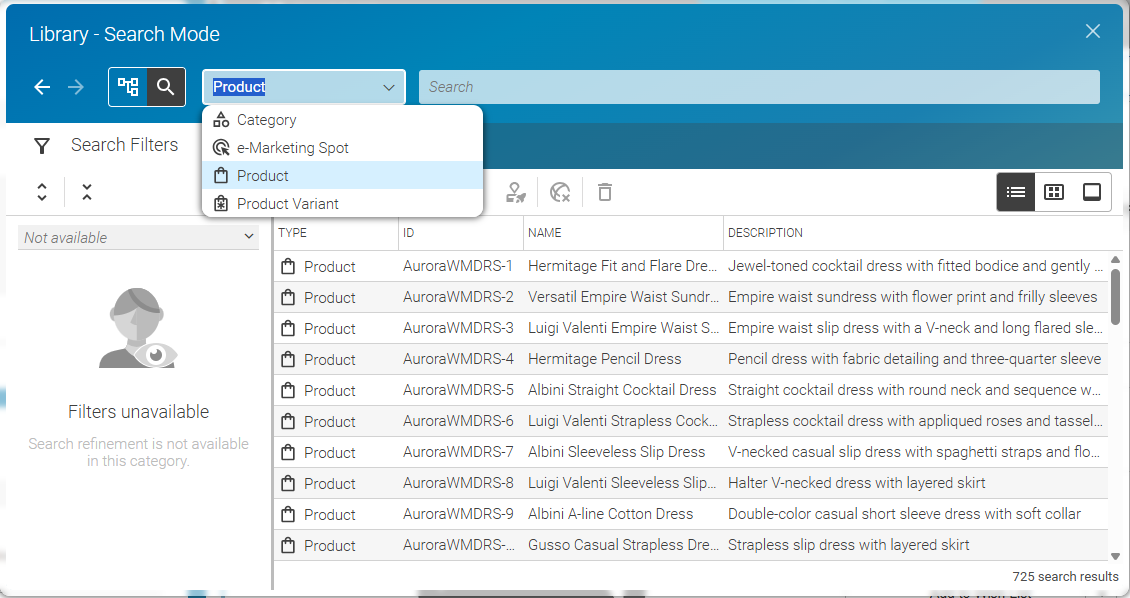The height and width of the screenshot is (598, 1130).
Task: Select the Hermitage Pencil Dress row
Action: [604, 359]
